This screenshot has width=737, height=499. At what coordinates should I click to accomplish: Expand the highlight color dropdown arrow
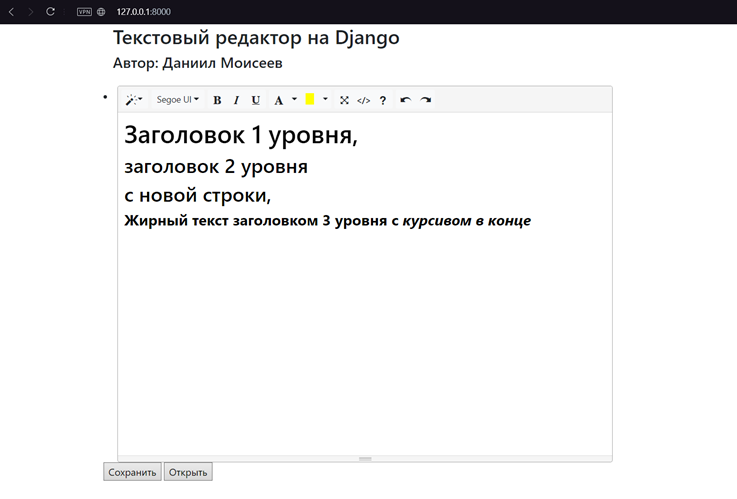(x=325, y=100)
